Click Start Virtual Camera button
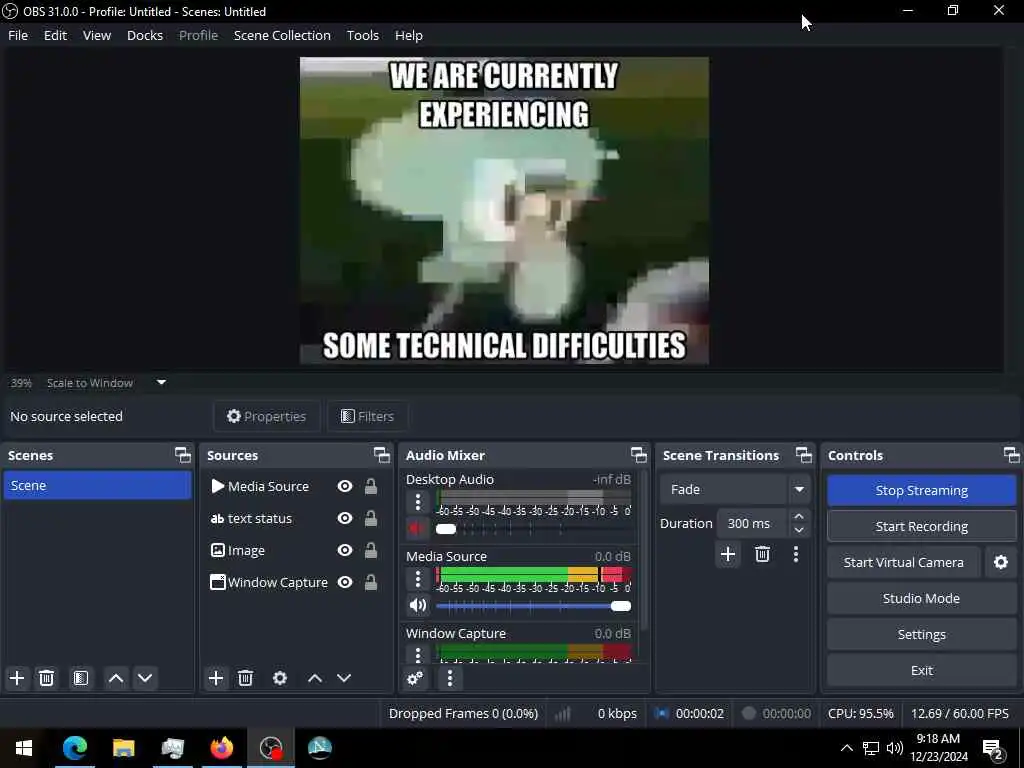The width and height of the screenshot is (1024, 768). click(903, 562)
